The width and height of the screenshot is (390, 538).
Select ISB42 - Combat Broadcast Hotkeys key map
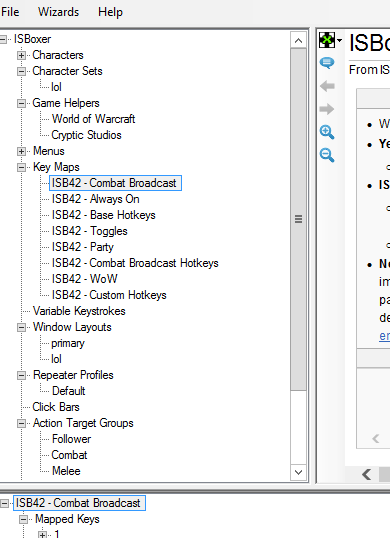pos(135,263)
